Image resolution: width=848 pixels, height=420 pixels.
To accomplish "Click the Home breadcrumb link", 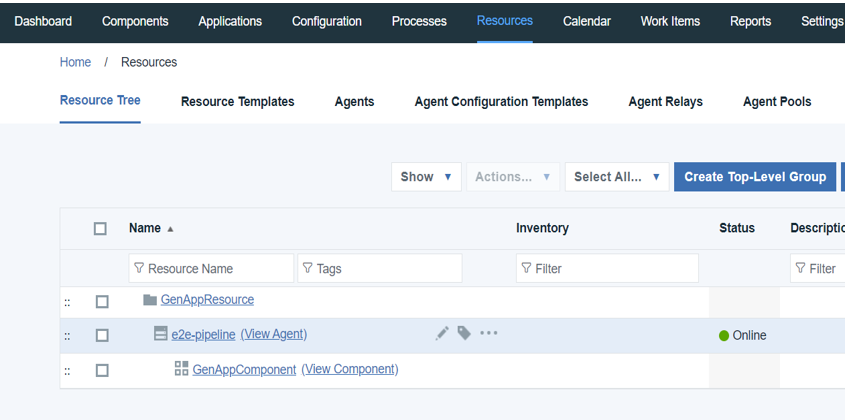I will click(x=75, y=62).
